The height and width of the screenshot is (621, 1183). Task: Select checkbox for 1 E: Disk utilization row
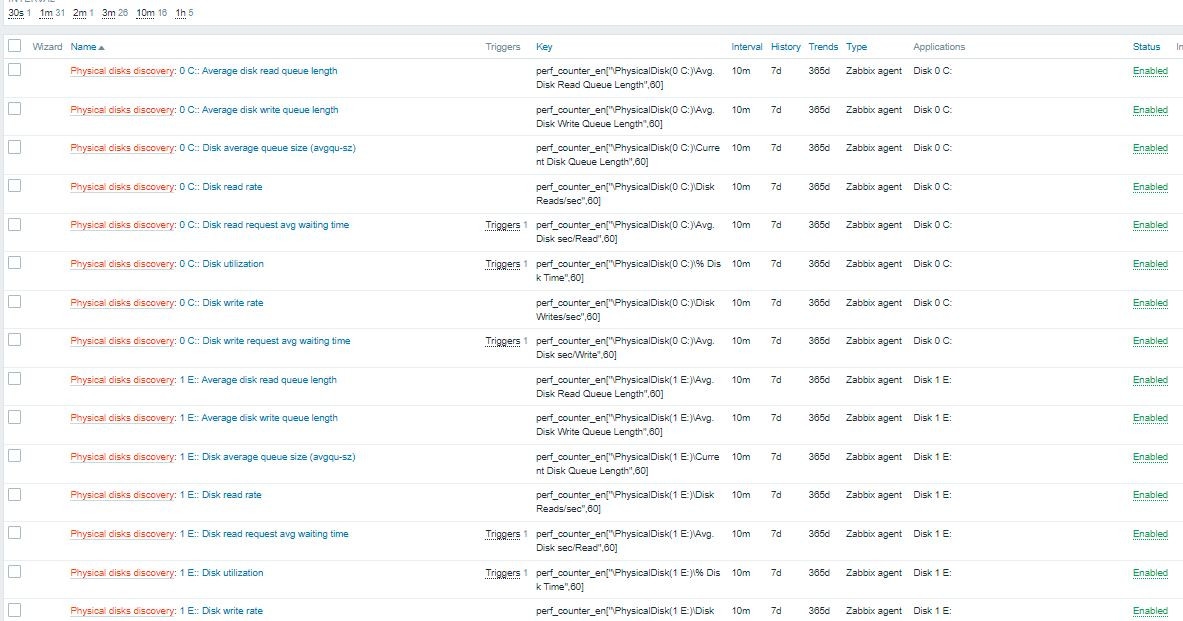coord(14,572)
